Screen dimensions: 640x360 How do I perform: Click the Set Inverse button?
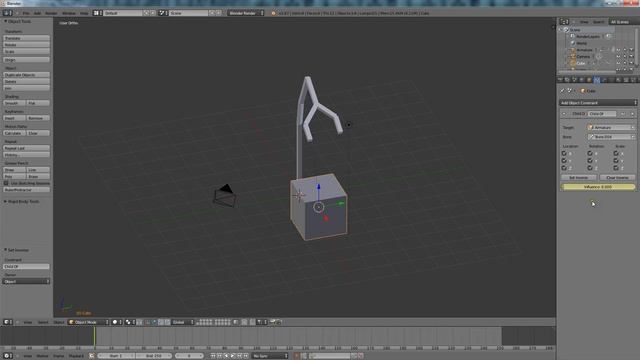pyautogui.click(x=579, y=178)
